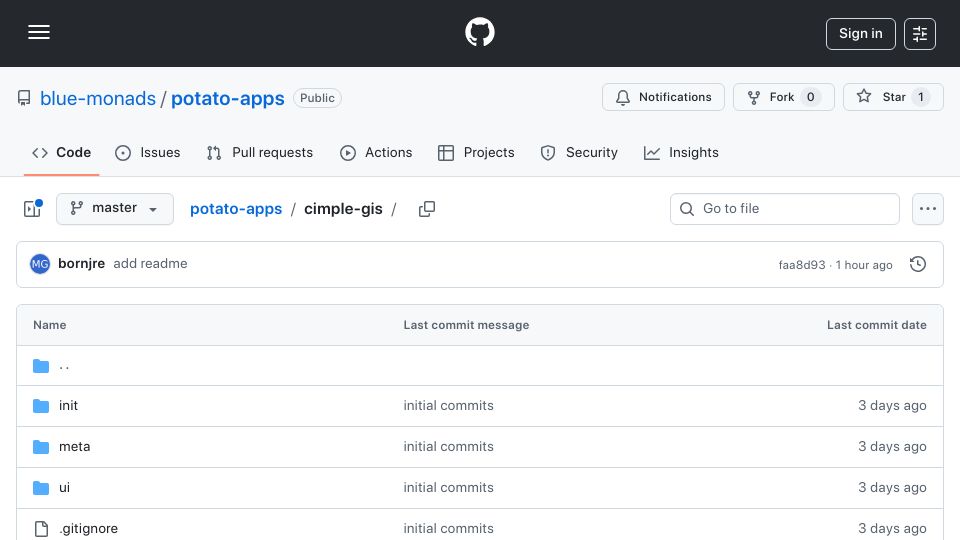Click the parent directory folder icon
The image size is (960, 540).
pos(41,366)
